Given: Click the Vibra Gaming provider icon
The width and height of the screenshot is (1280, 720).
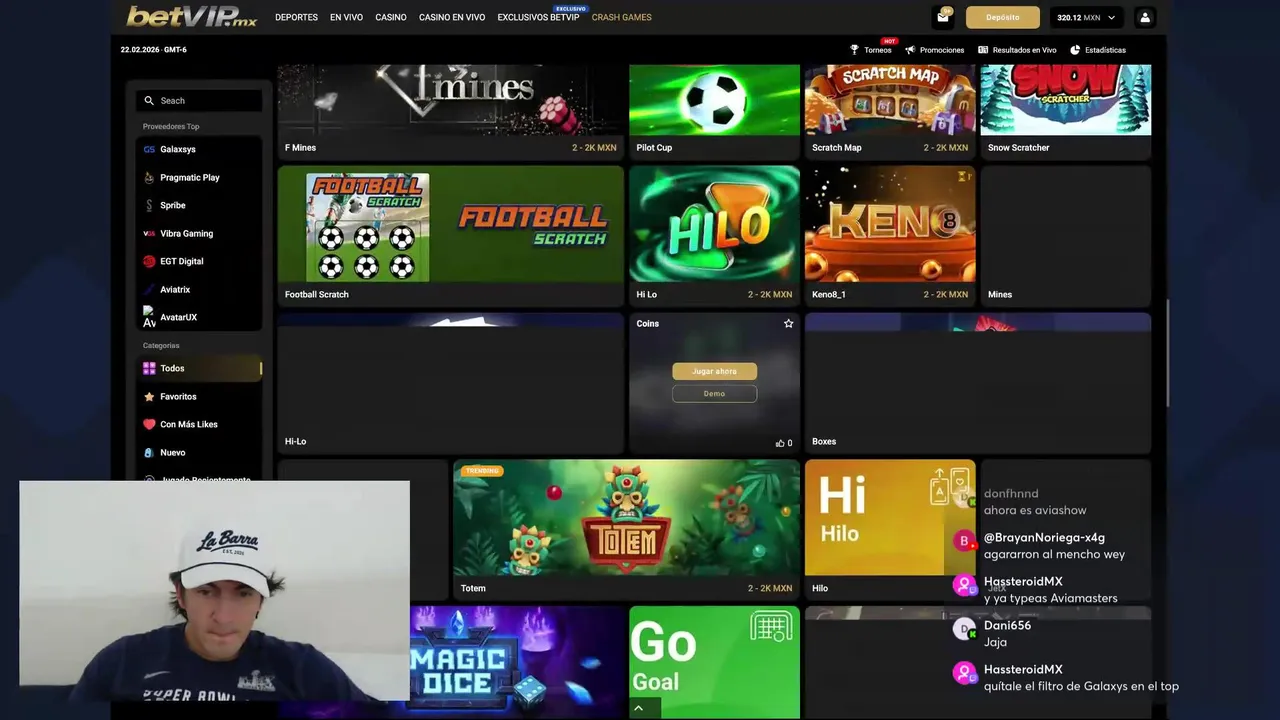Looking at the screenshot, I should [149, 233].
